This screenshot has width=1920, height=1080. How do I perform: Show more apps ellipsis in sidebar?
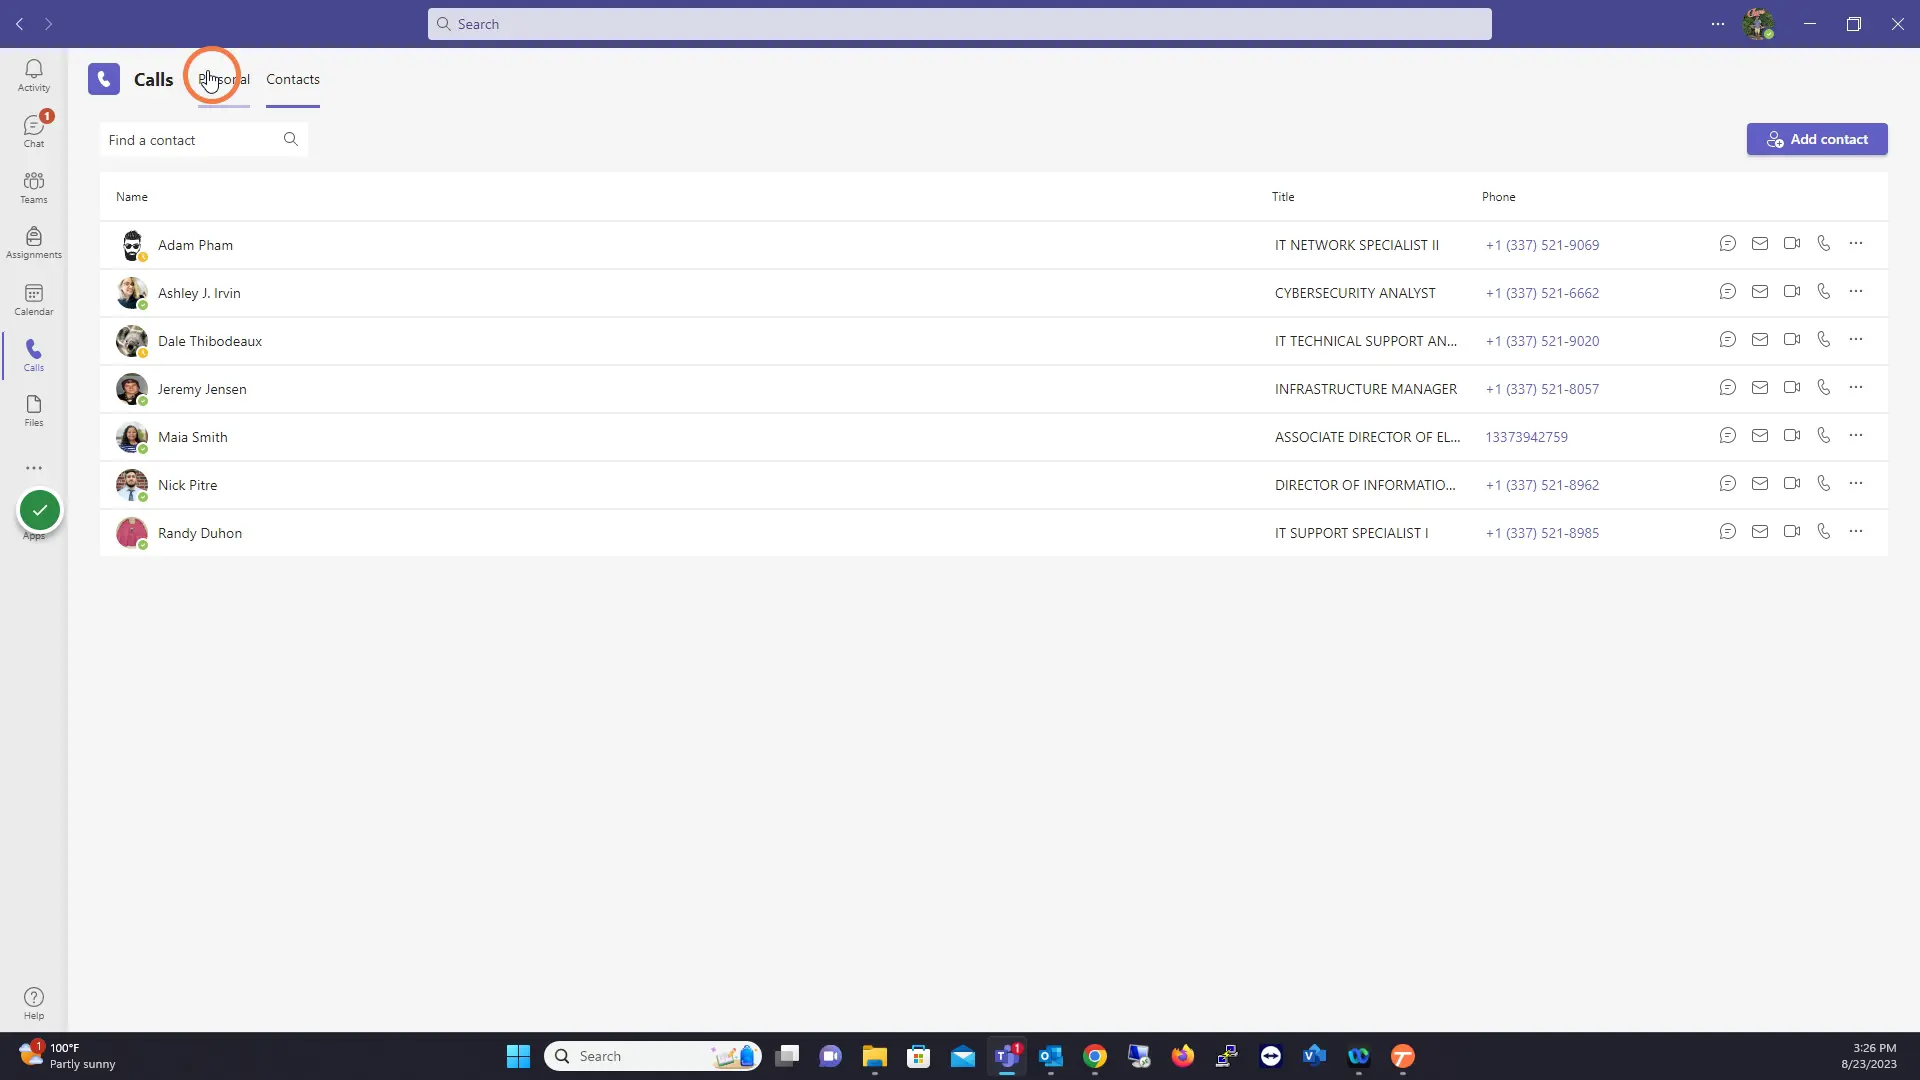(34, 468)
